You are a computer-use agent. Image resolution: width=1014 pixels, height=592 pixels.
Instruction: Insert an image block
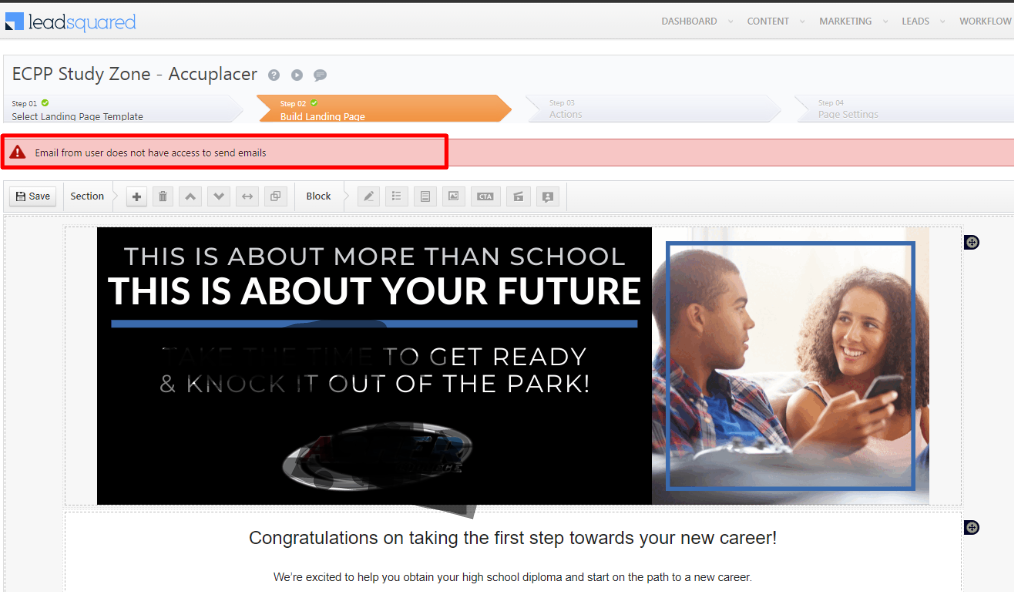click(453, 197)
